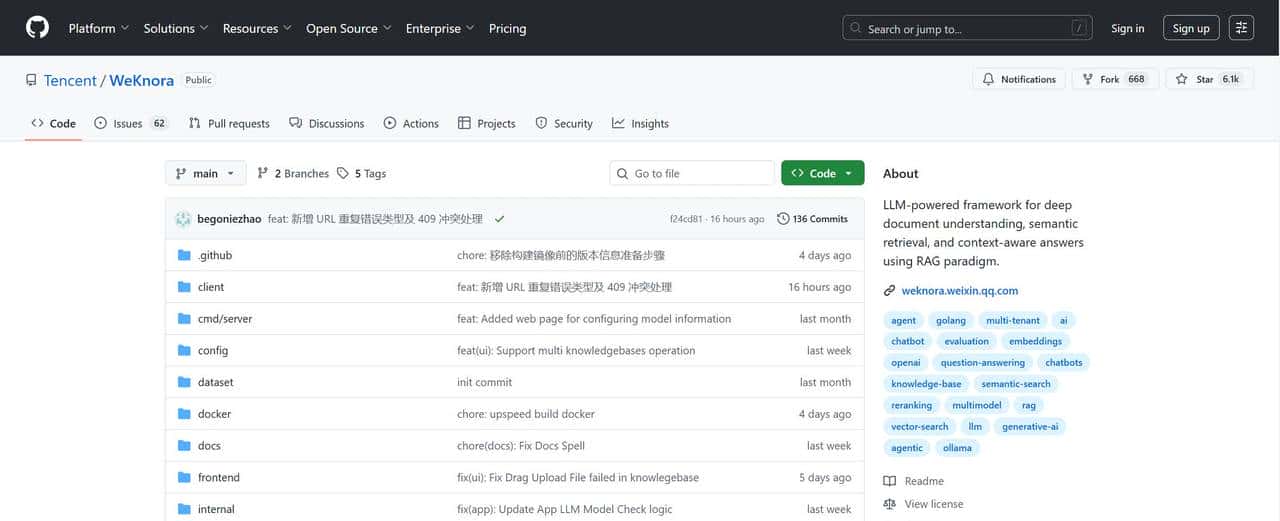Switch to the Issues tab

point(131,123)
